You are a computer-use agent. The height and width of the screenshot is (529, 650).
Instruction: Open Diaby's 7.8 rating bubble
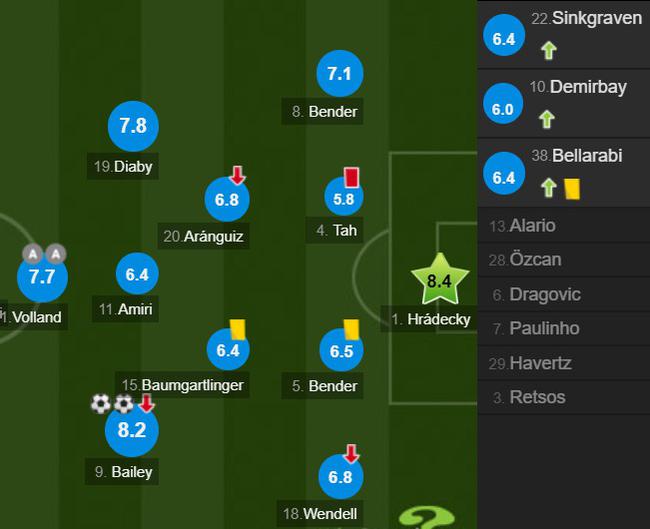133,126
